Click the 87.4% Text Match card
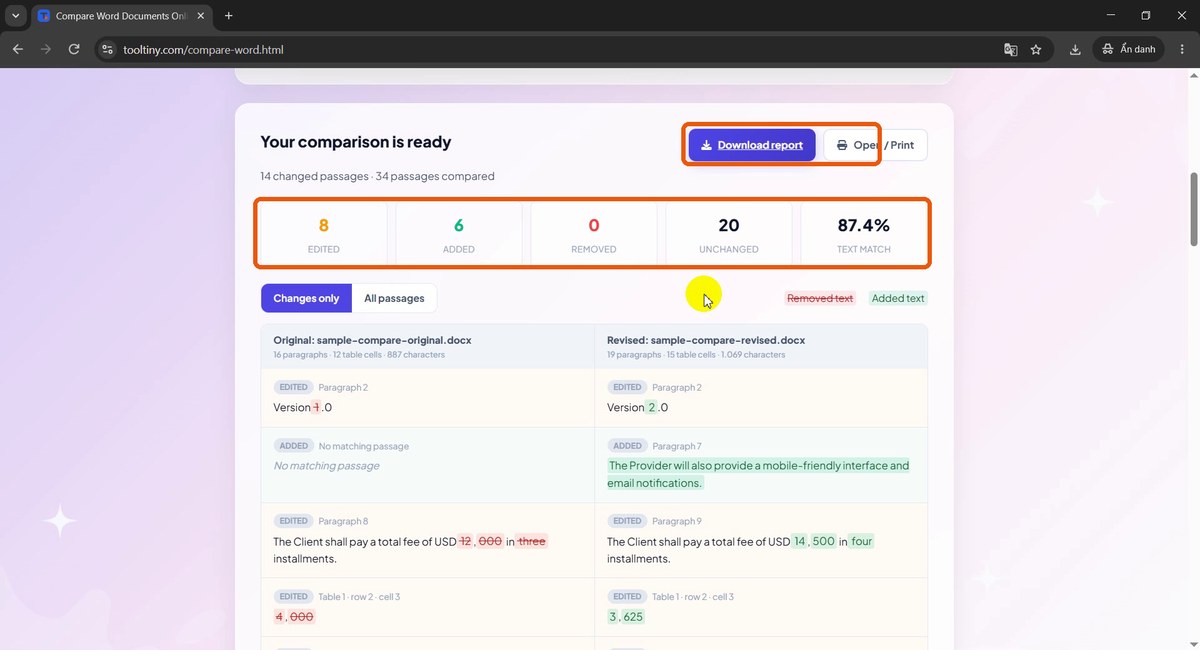 [x=864, y=234]
